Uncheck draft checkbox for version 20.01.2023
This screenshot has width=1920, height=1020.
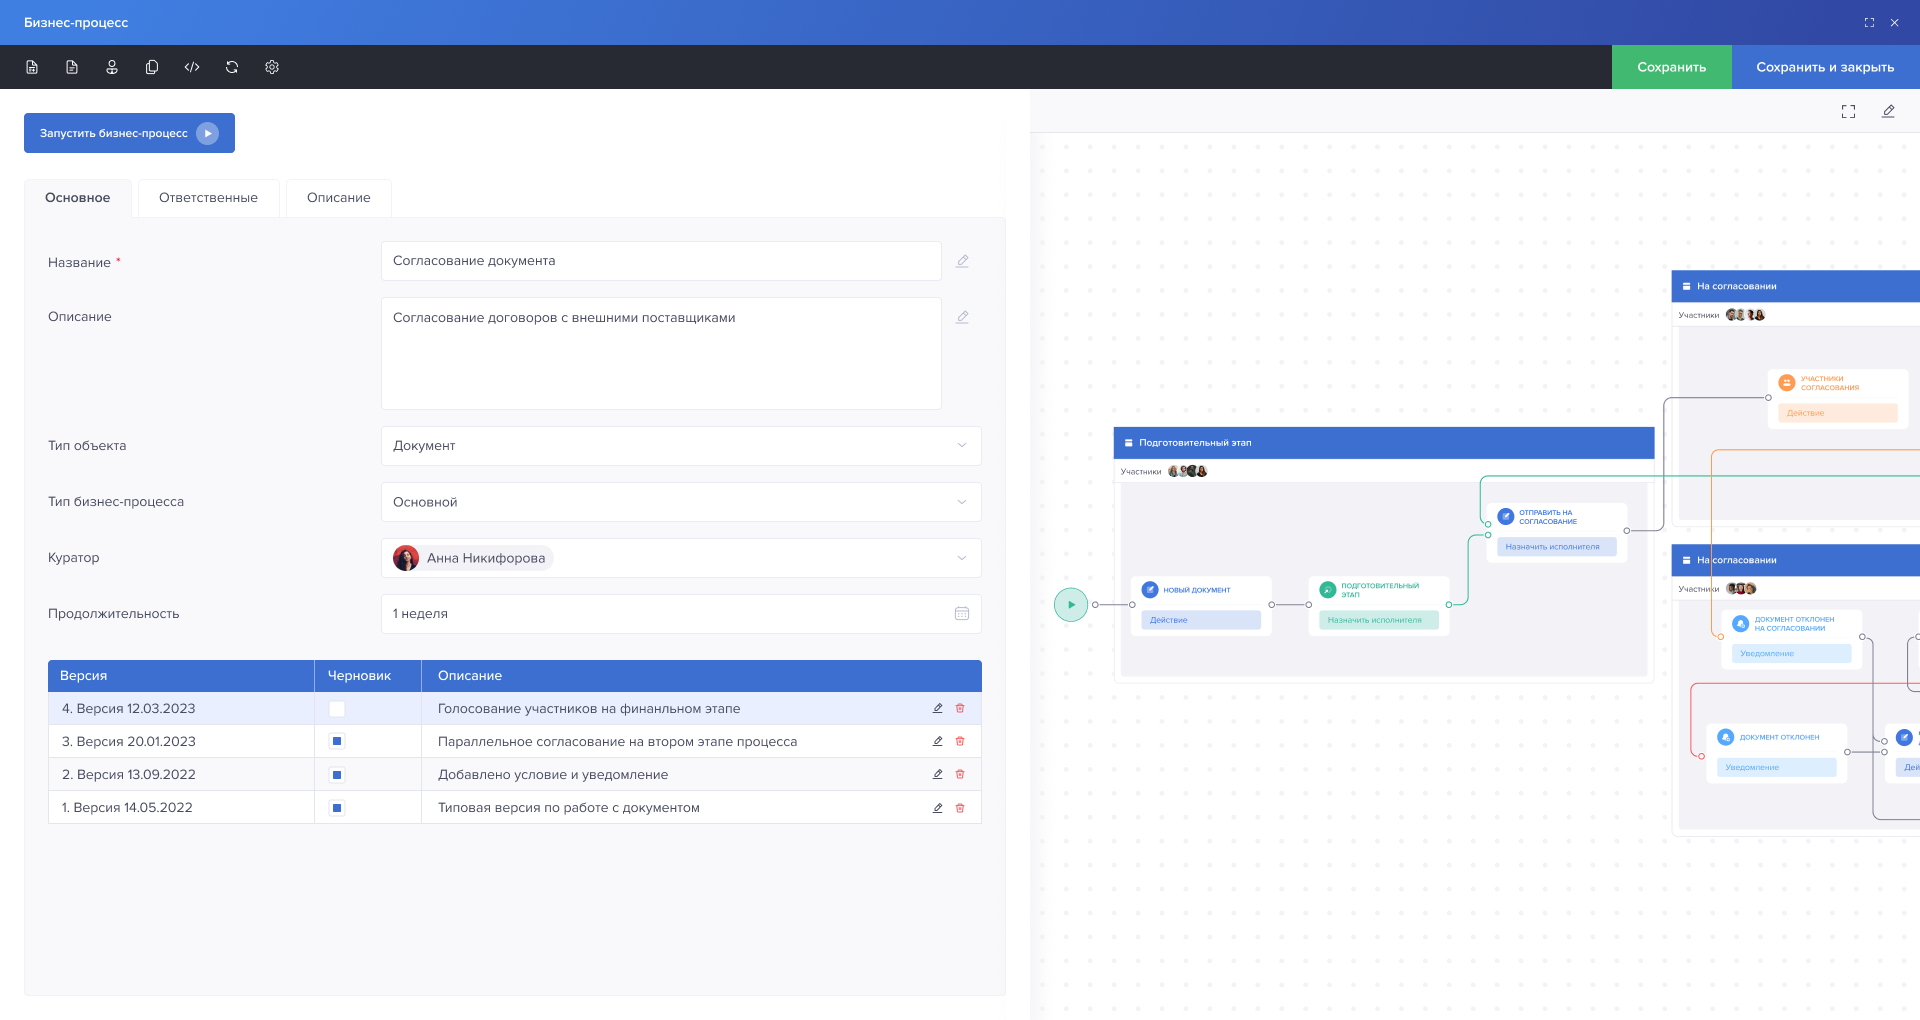[x=337, y=742]
